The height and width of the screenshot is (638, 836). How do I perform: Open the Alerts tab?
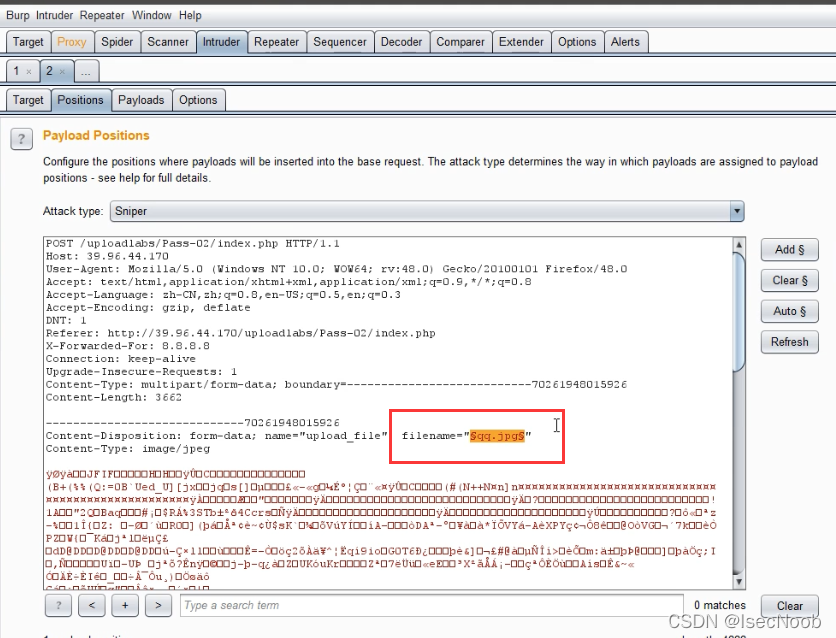point(625,42)
